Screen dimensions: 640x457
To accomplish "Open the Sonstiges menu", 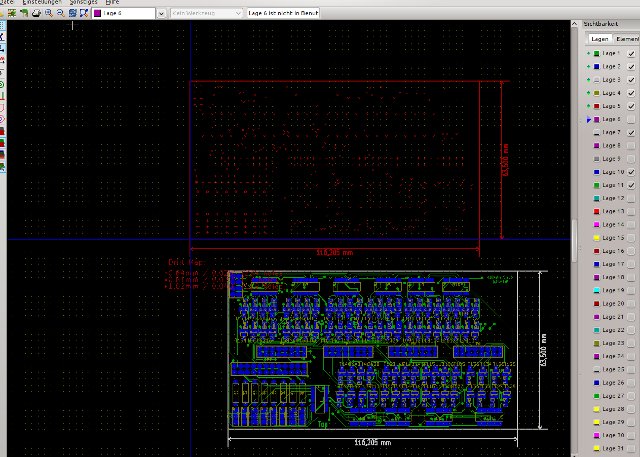I will 83,2.
